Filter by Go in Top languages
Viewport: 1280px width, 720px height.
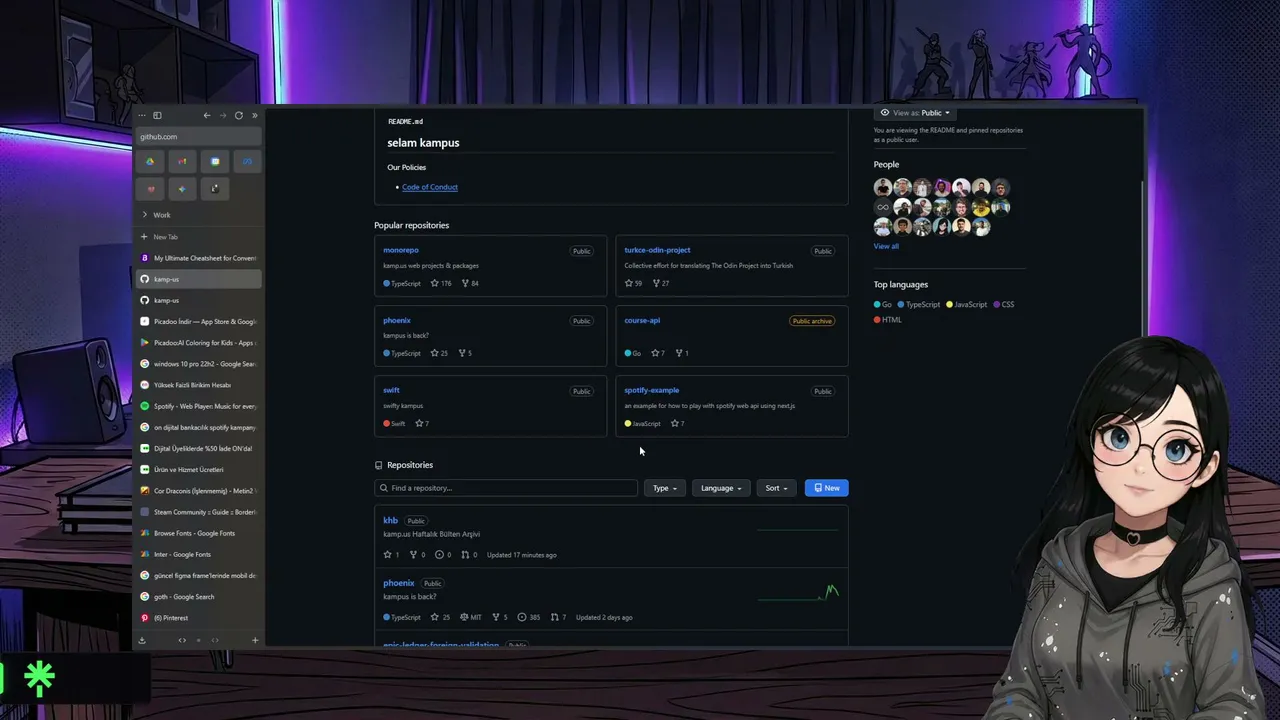click(883, 304)
